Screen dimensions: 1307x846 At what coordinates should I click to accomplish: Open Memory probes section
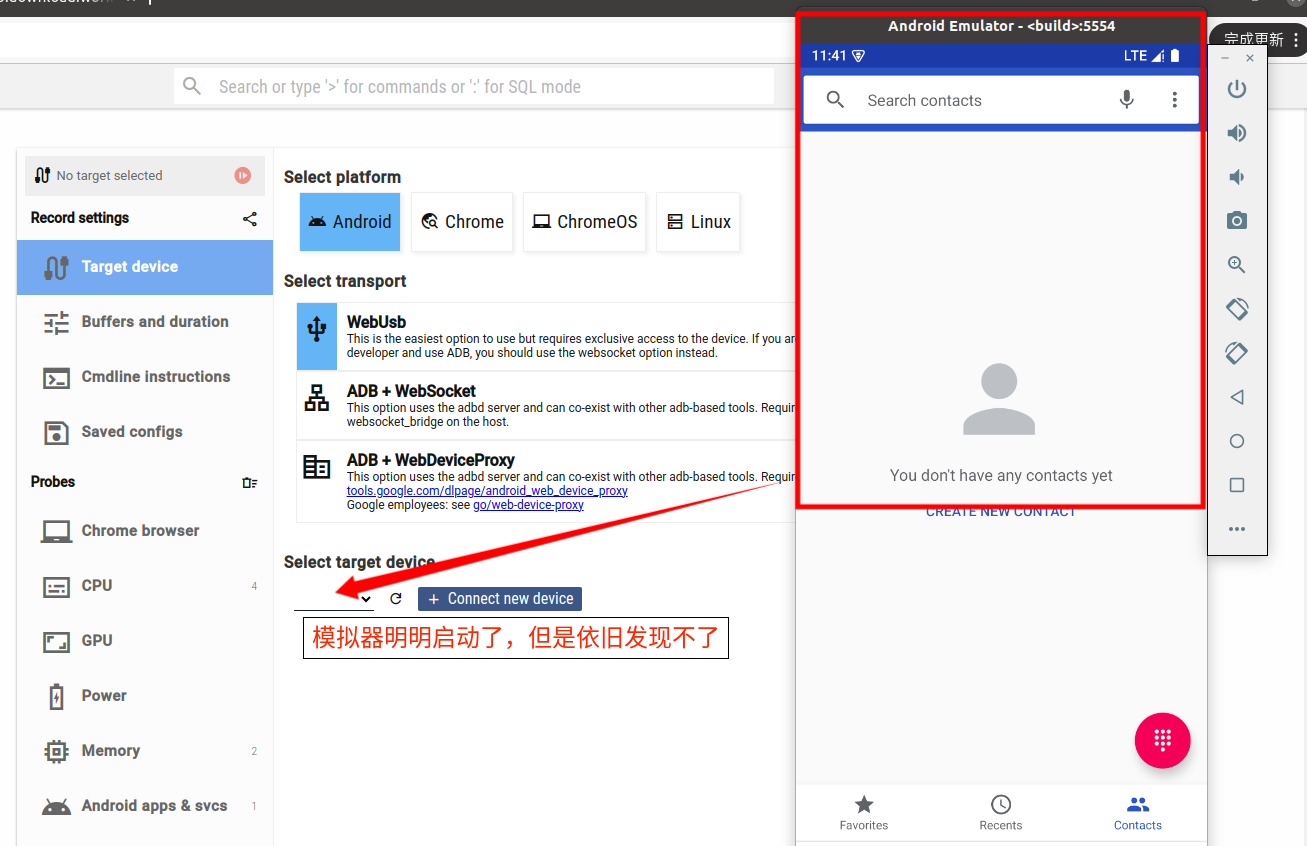pos(145,751)
